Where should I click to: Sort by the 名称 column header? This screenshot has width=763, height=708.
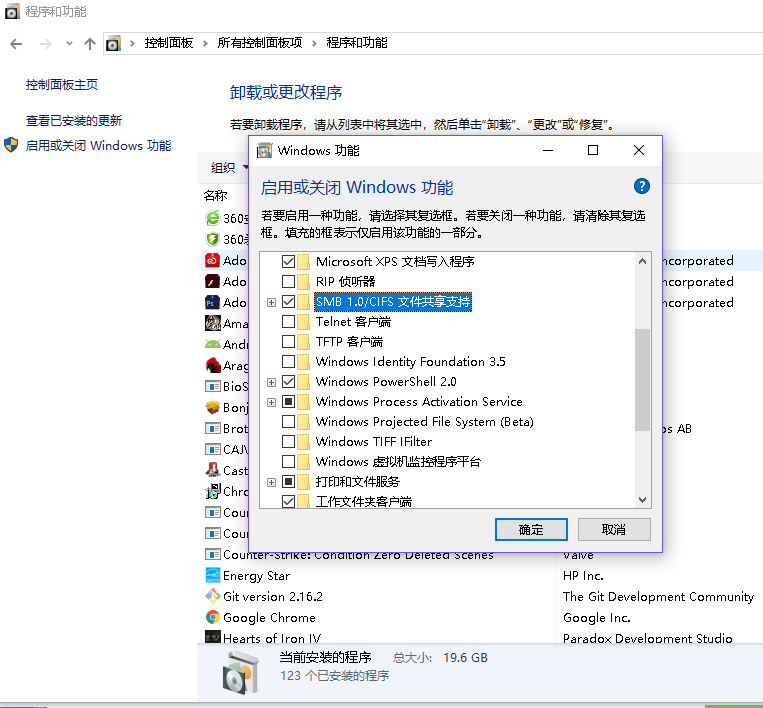click(215, 196)
